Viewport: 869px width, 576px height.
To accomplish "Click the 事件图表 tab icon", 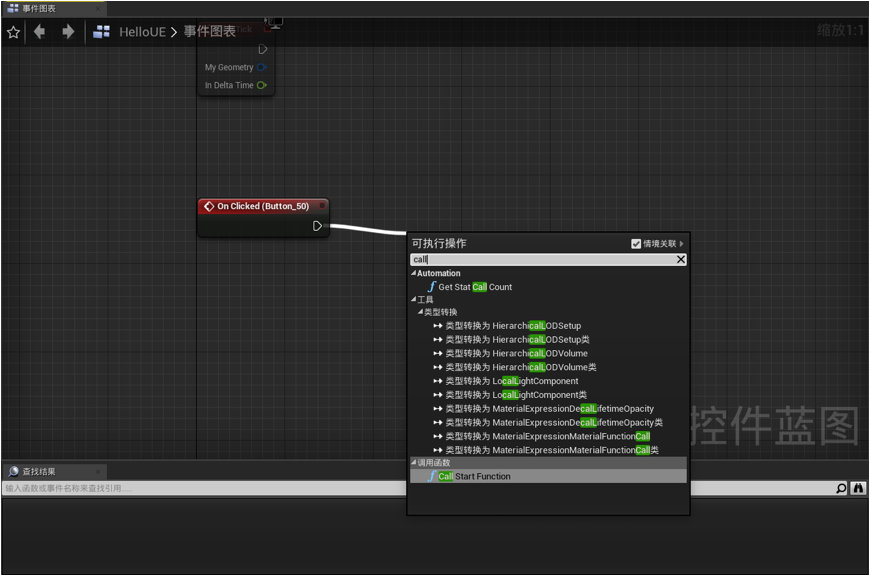I will 13,8.
